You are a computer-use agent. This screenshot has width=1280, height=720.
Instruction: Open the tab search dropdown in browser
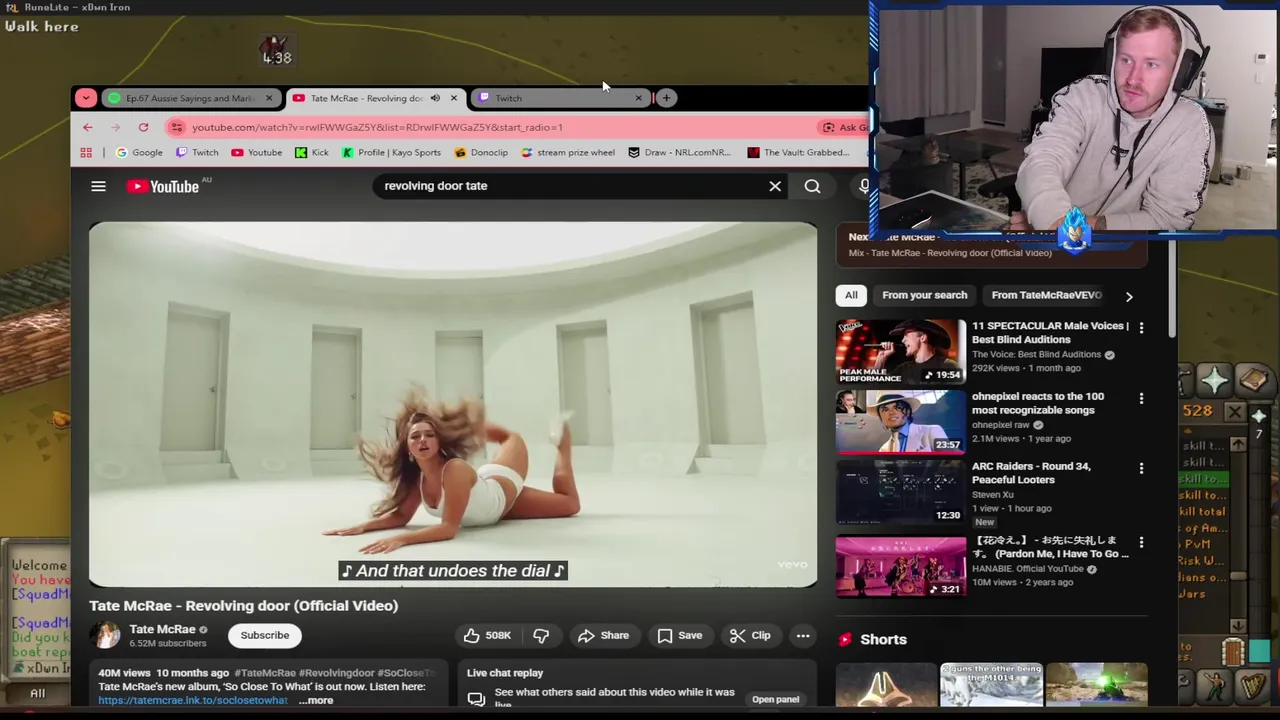(86, 98)
